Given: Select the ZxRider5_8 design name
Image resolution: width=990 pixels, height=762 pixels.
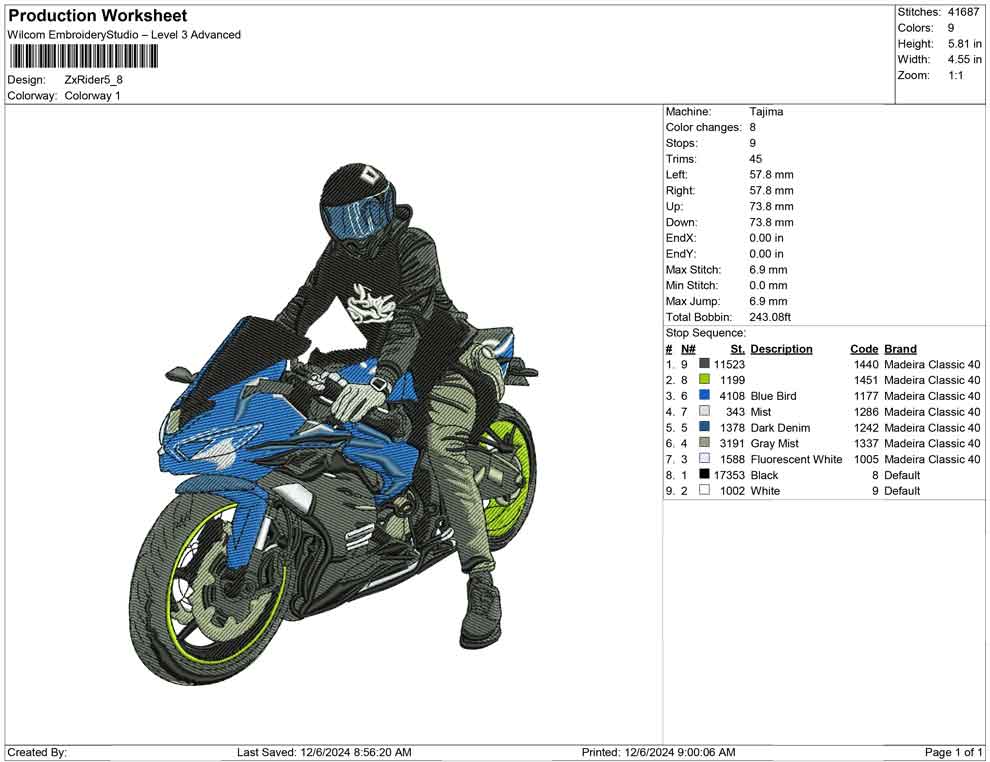Looking at the screenshot, I should coord(94,80).
